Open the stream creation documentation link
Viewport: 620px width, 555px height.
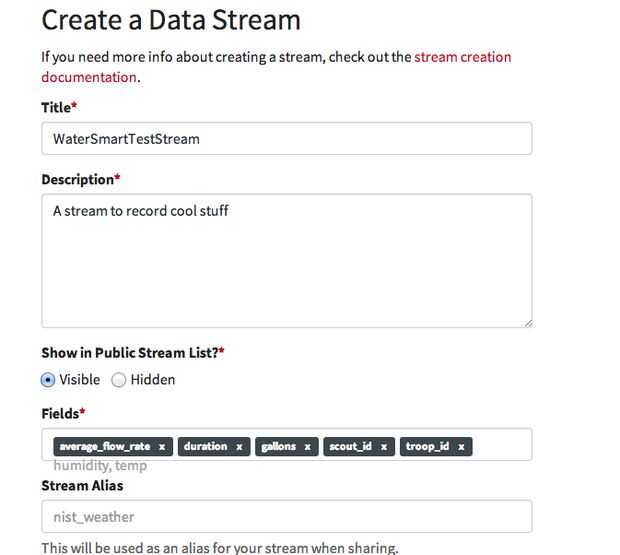coord(463,57)
